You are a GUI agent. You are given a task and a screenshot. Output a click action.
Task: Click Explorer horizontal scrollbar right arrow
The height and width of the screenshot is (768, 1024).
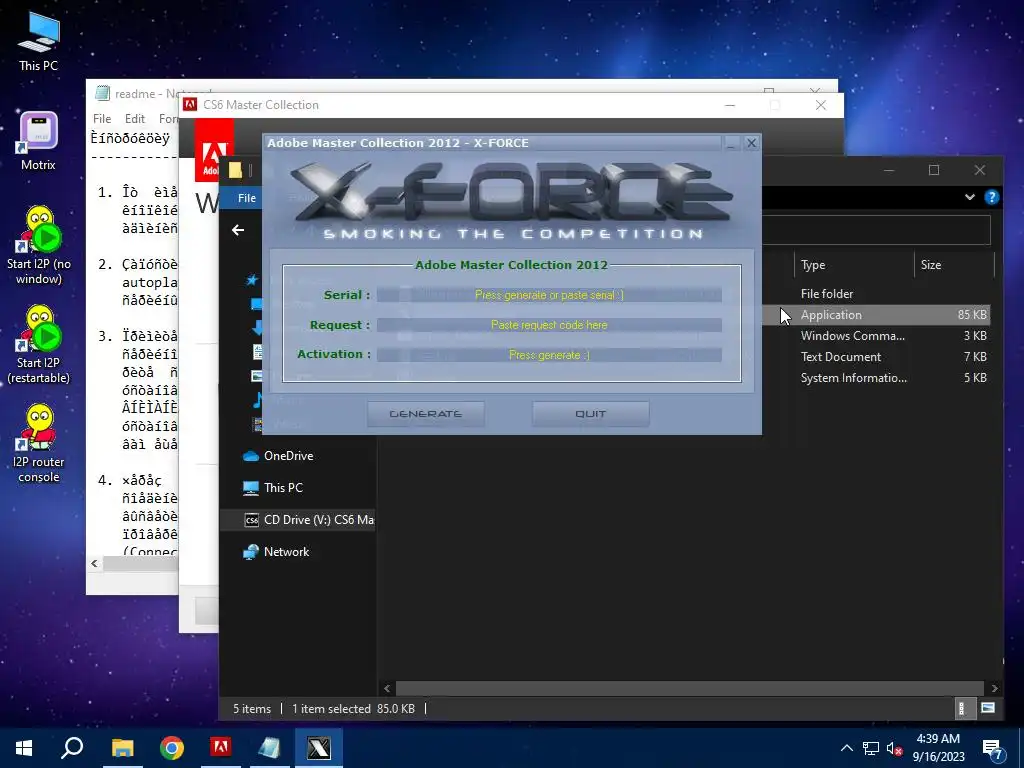click(x=994, y=688)
